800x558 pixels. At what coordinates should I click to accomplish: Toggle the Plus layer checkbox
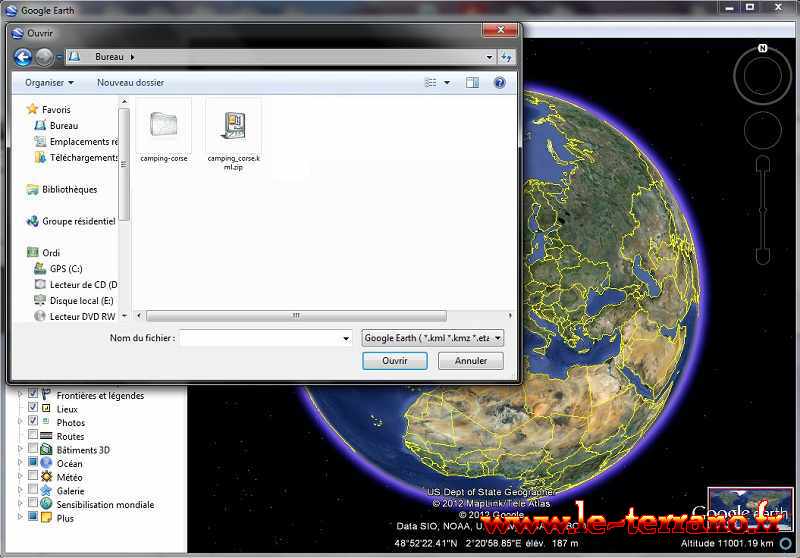(33, 516)
